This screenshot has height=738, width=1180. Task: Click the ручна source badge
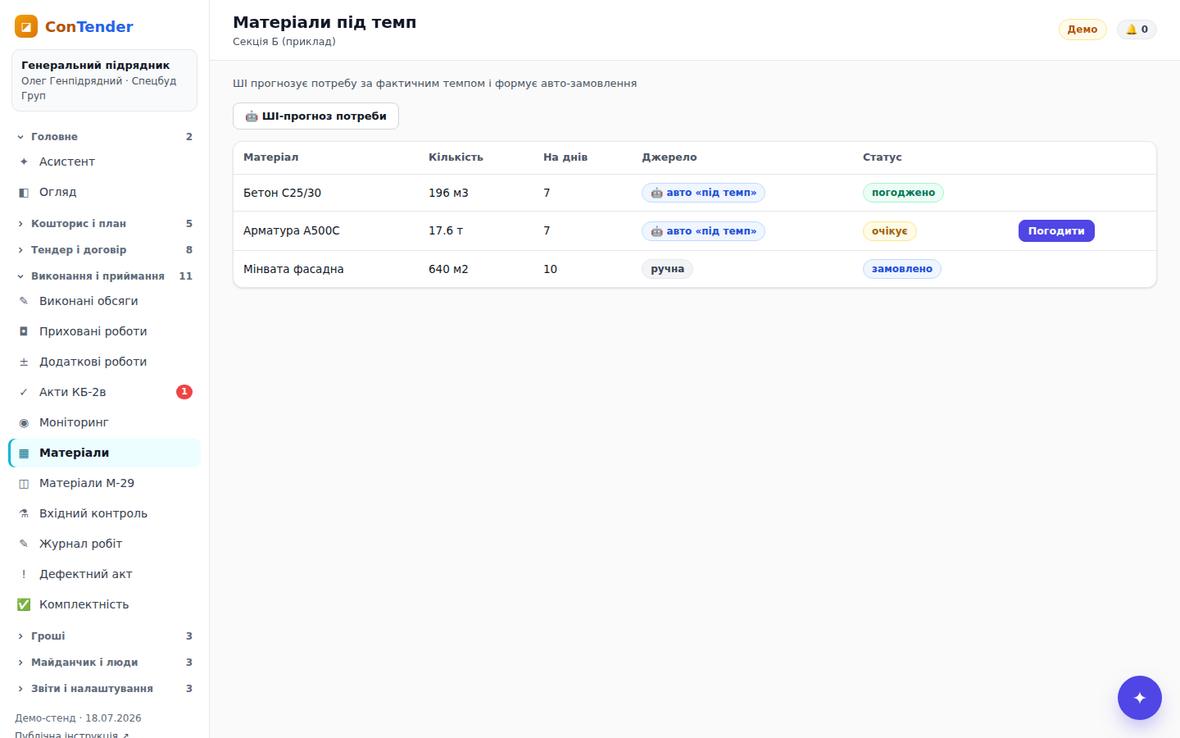[x=668, y=269]
